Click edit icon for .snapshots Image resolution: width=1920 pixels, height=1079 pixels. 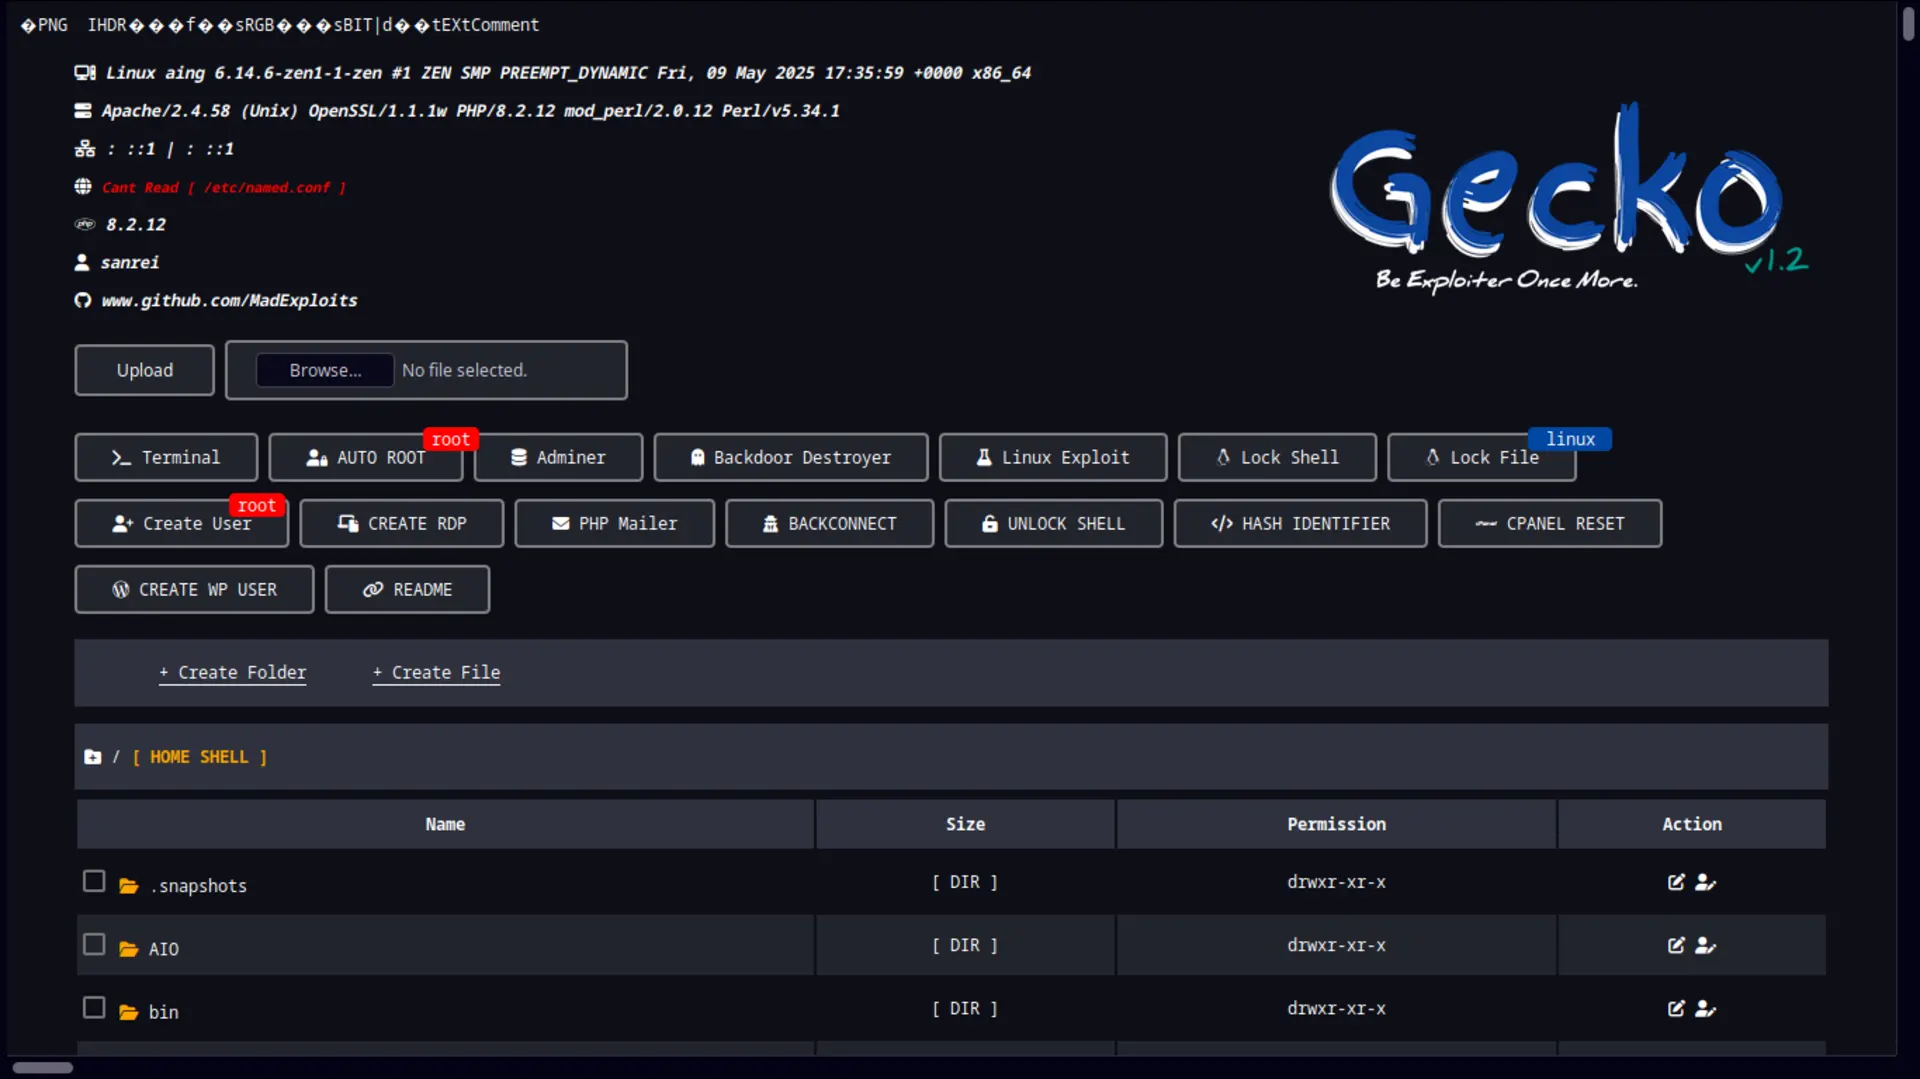coord(1676,882)
